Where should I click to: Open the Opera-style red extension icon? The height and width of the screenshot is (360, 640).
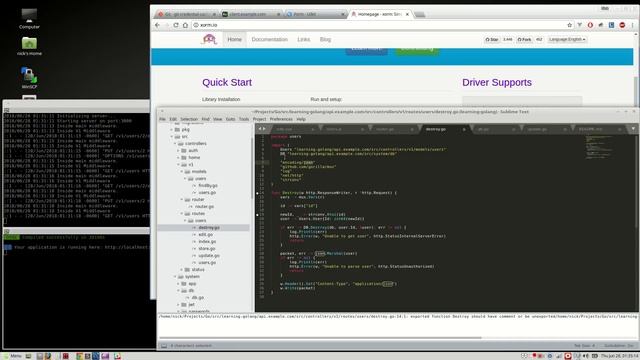point(590,25)
